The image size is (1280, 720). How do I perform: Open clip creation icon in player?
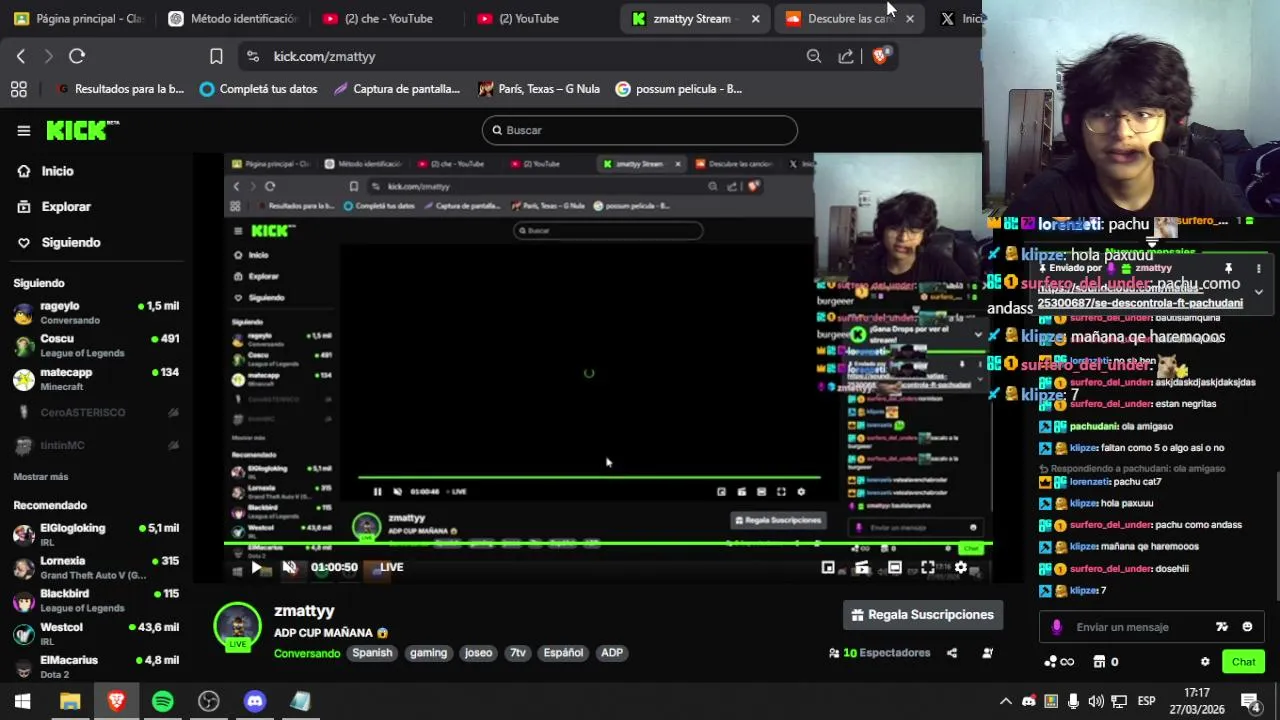coord(862,567)
